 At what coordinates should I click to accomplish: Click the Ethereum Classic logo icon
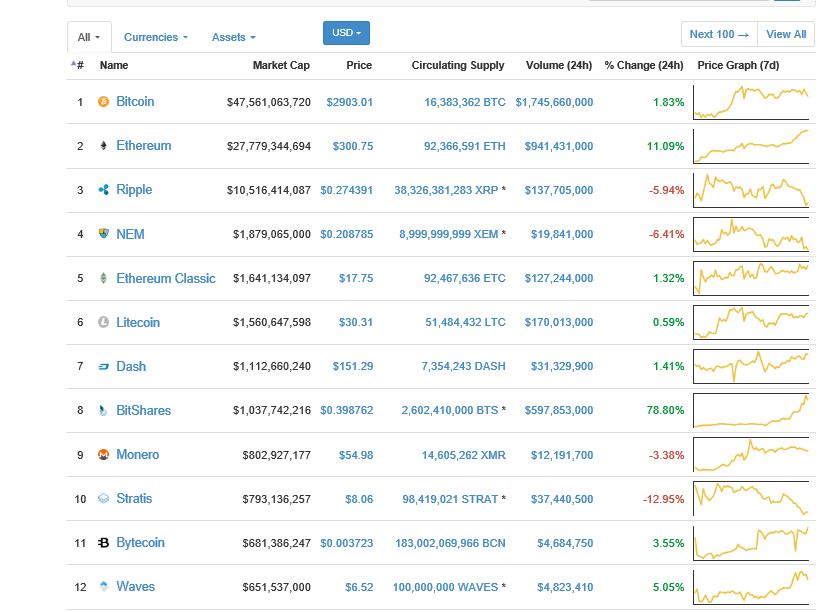(103, 278)
